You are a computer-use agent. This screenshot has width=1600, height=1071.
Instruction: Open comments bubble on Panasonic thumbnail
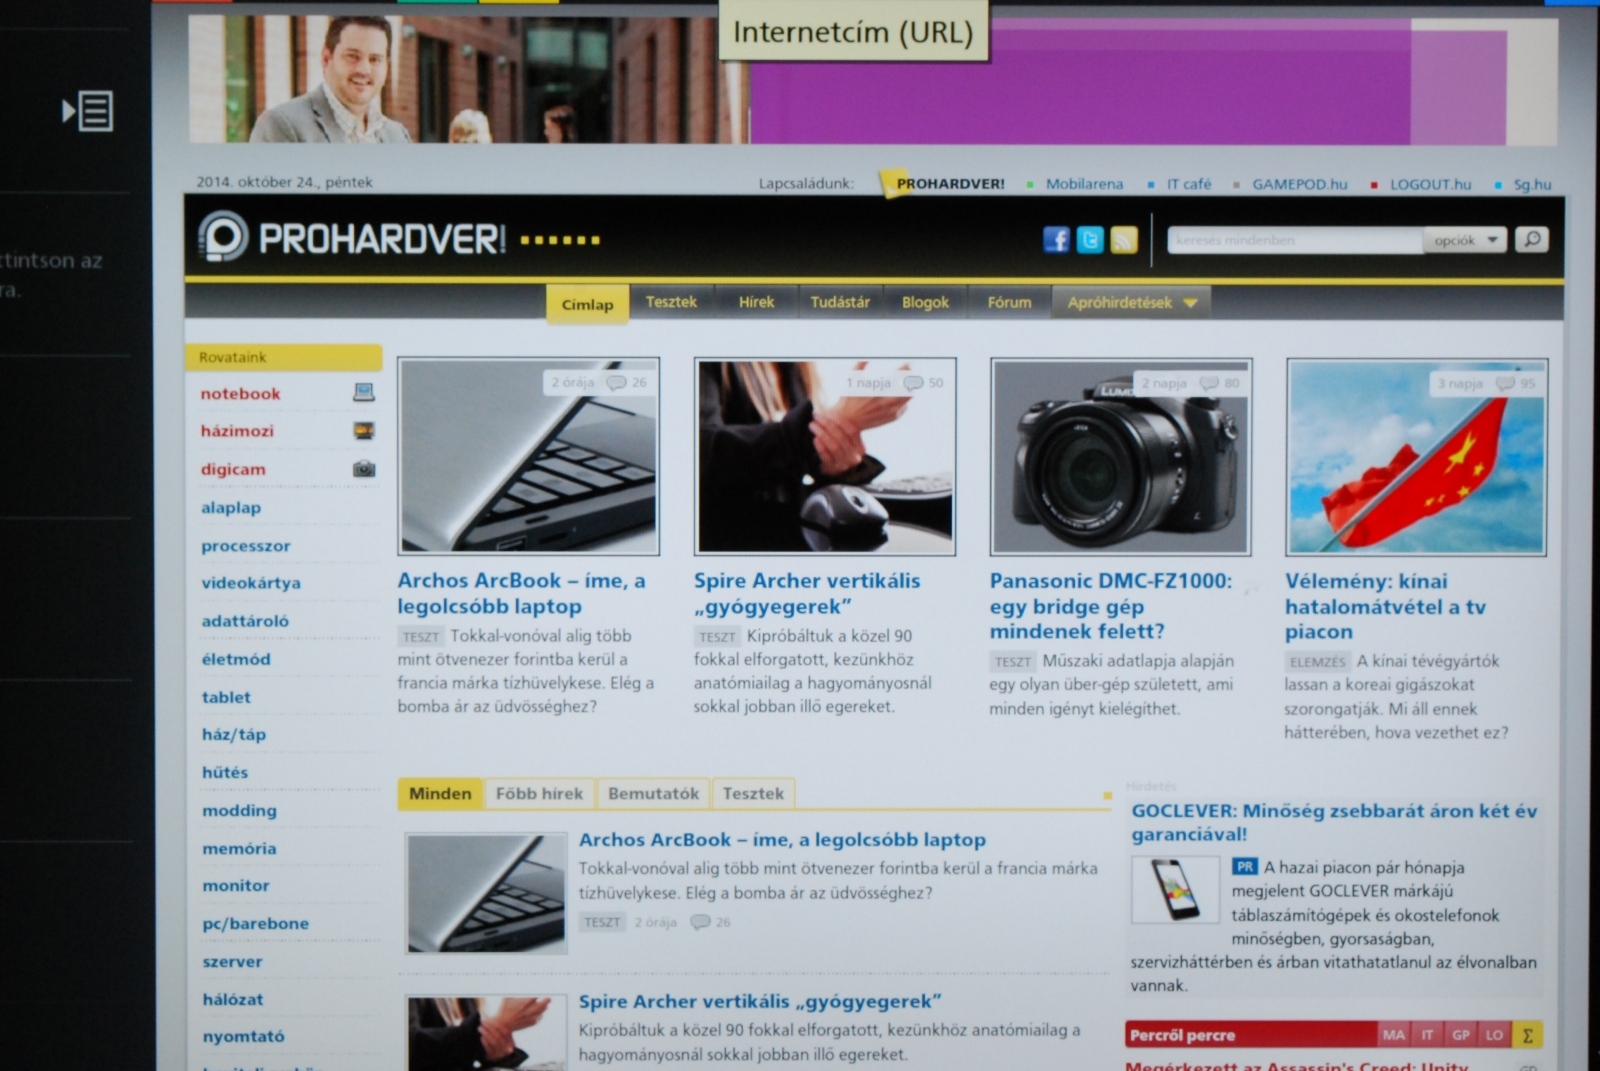click(1209, 383)
